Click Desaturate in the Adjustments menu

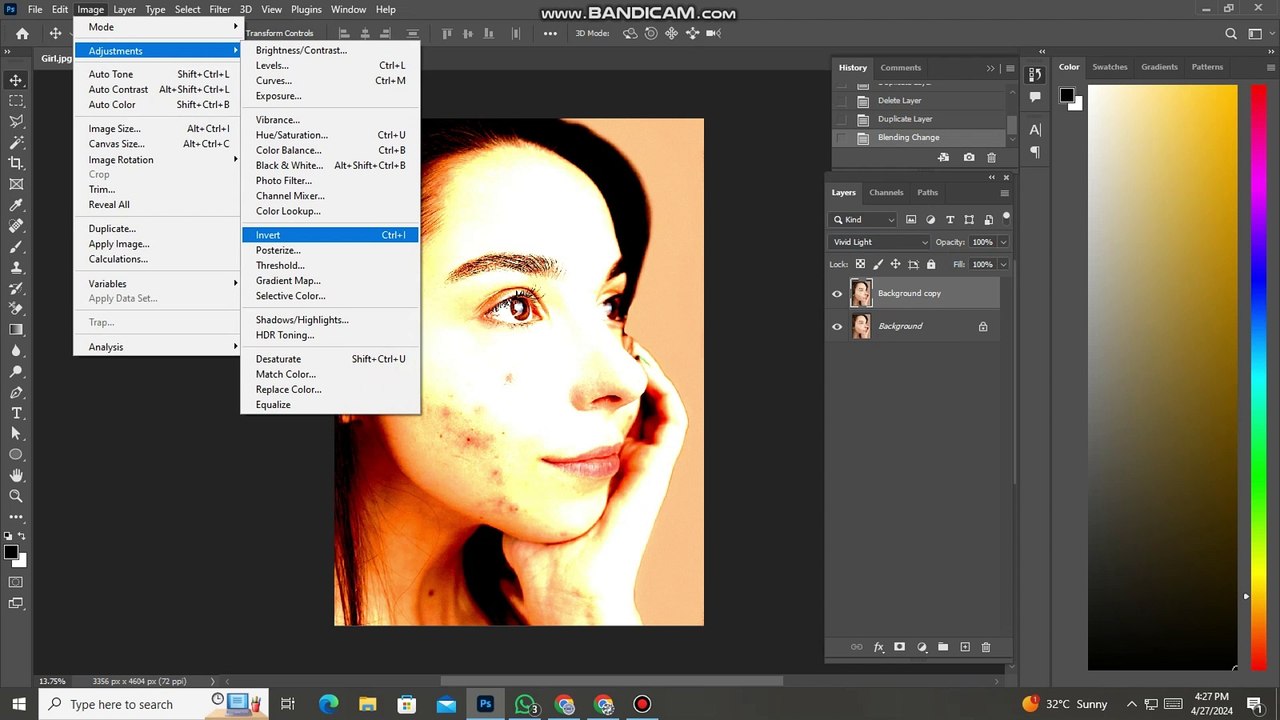[x=278, y=359]
